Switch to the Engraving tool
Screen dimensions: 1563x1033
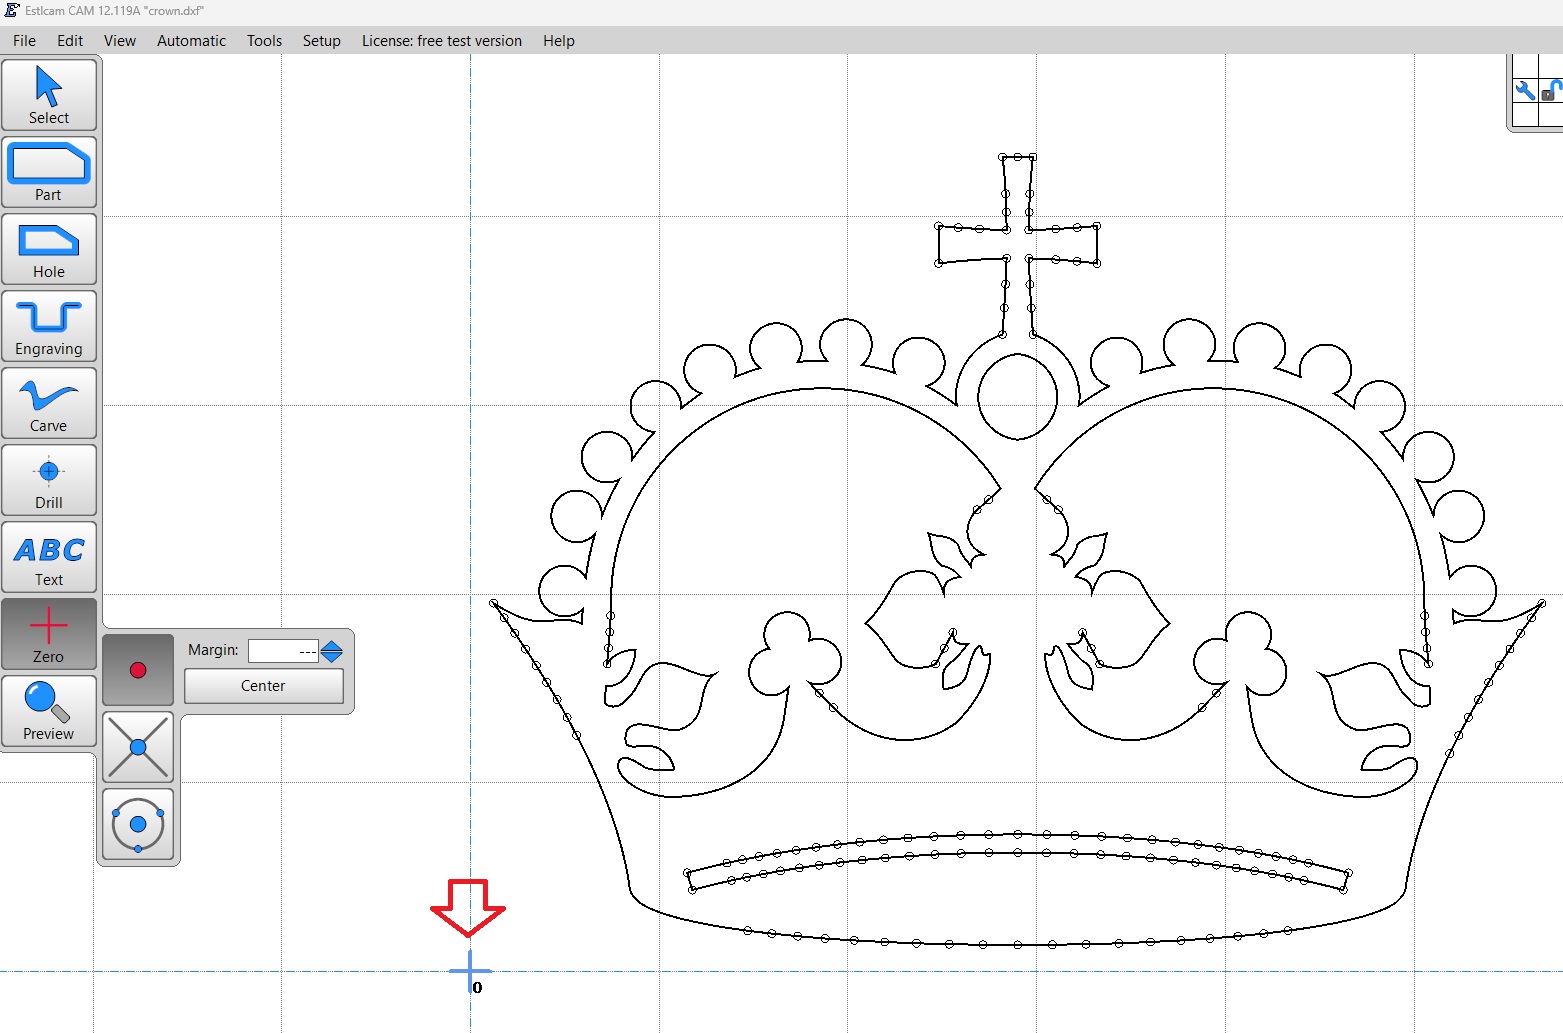(x=49, y=326)
